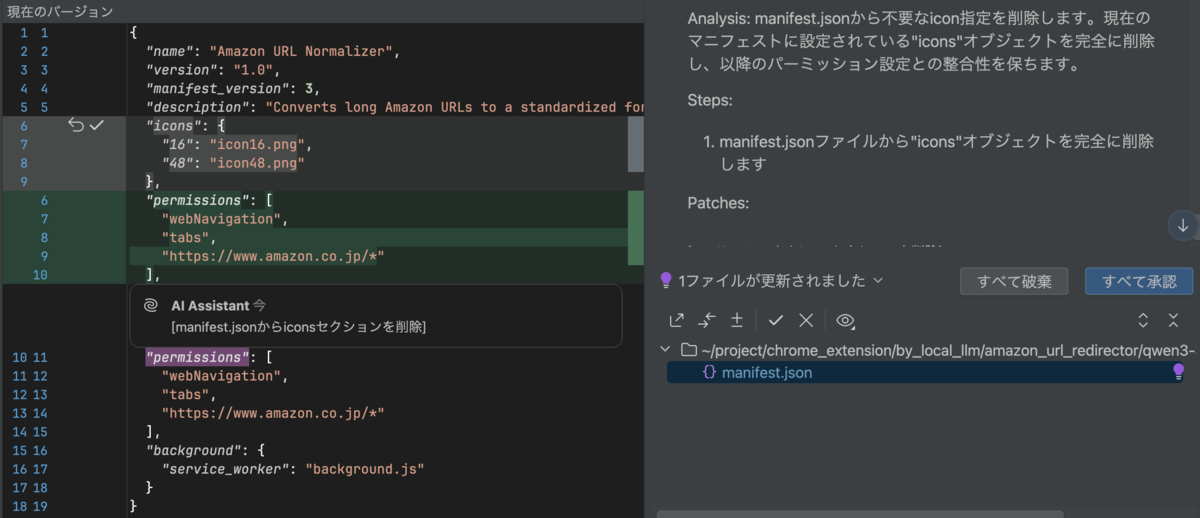Click the manifest.json braces file icon
This screenshot has width=1200, height=518.
click(709, 372)
